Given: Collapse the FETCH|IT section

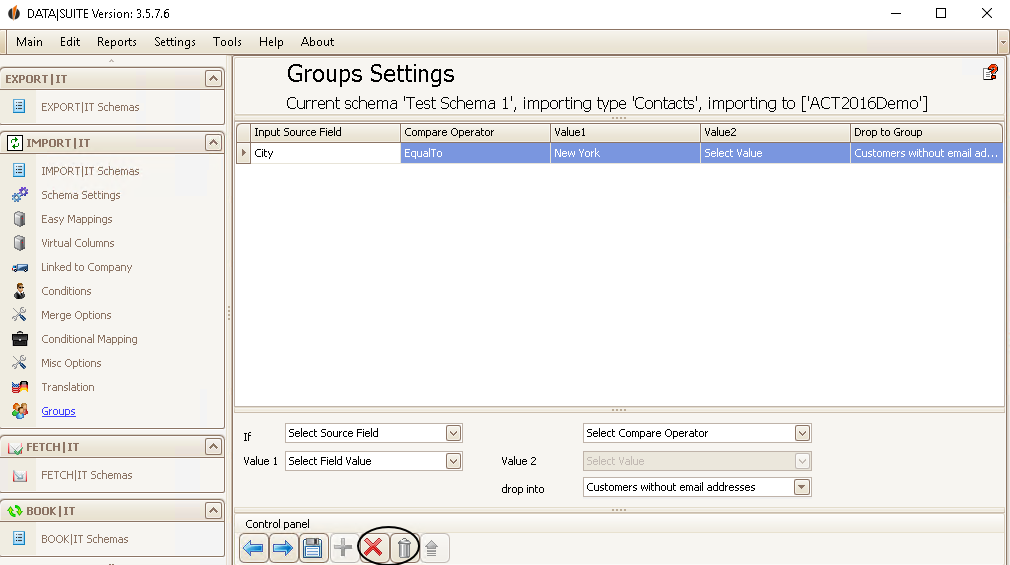Looking at the screenshot, I should pyautogui.click(x=213, y=446).
